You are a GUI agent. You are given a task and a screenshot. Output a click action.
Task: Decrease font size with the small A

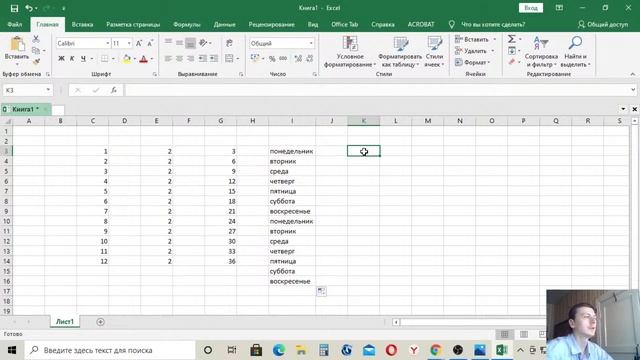[150, 43]
